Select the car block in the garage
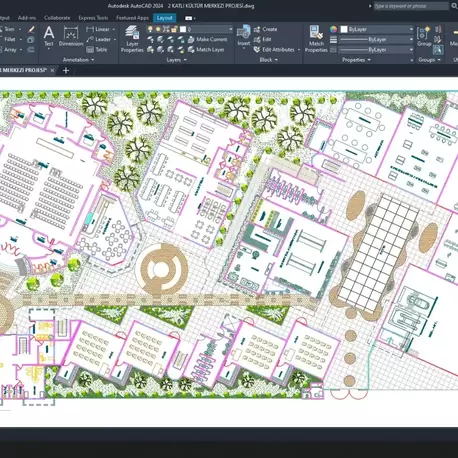458x458 pixels. [x=420, y=303]
